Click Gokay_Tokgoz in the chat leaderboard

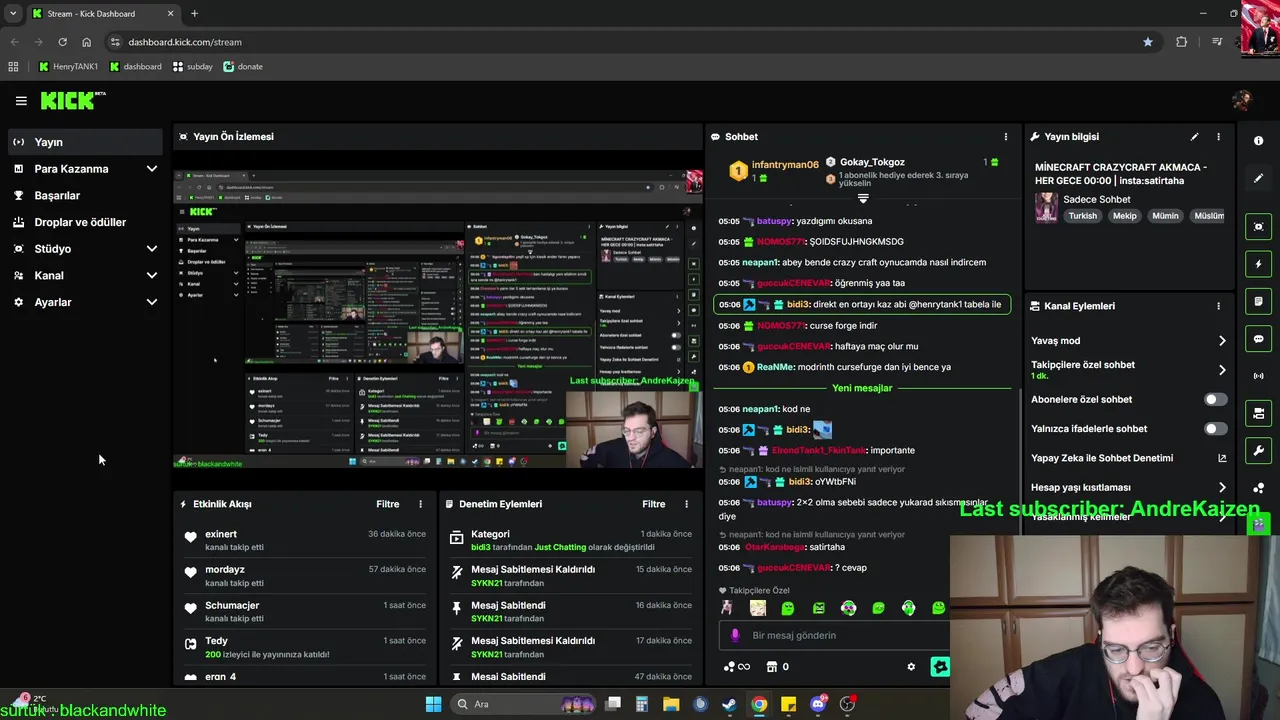click(x=872, y=162)
